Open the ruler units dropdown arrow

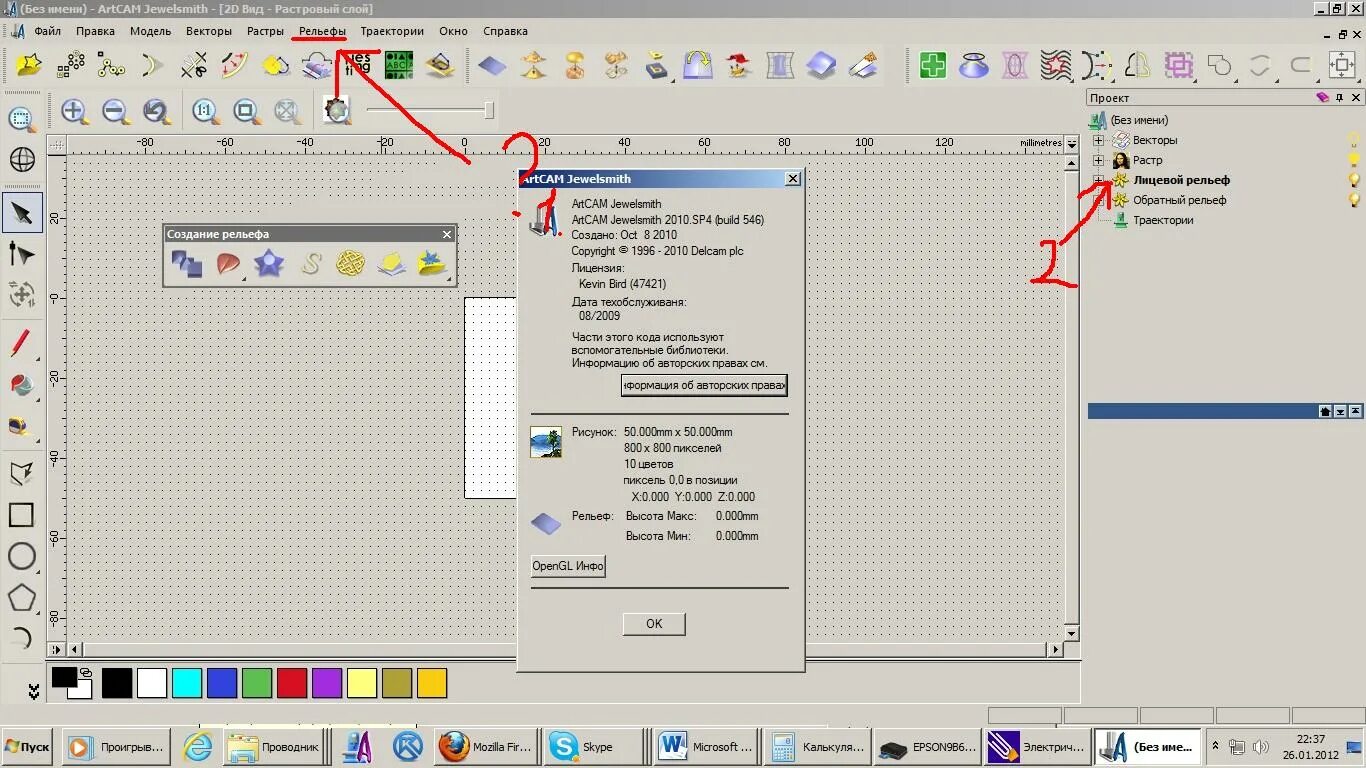(x=1072, y=143)
